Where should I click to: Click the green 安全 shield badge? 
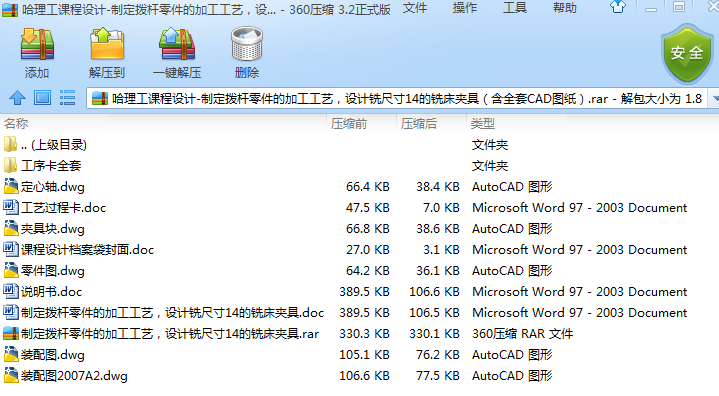(686, 54)
